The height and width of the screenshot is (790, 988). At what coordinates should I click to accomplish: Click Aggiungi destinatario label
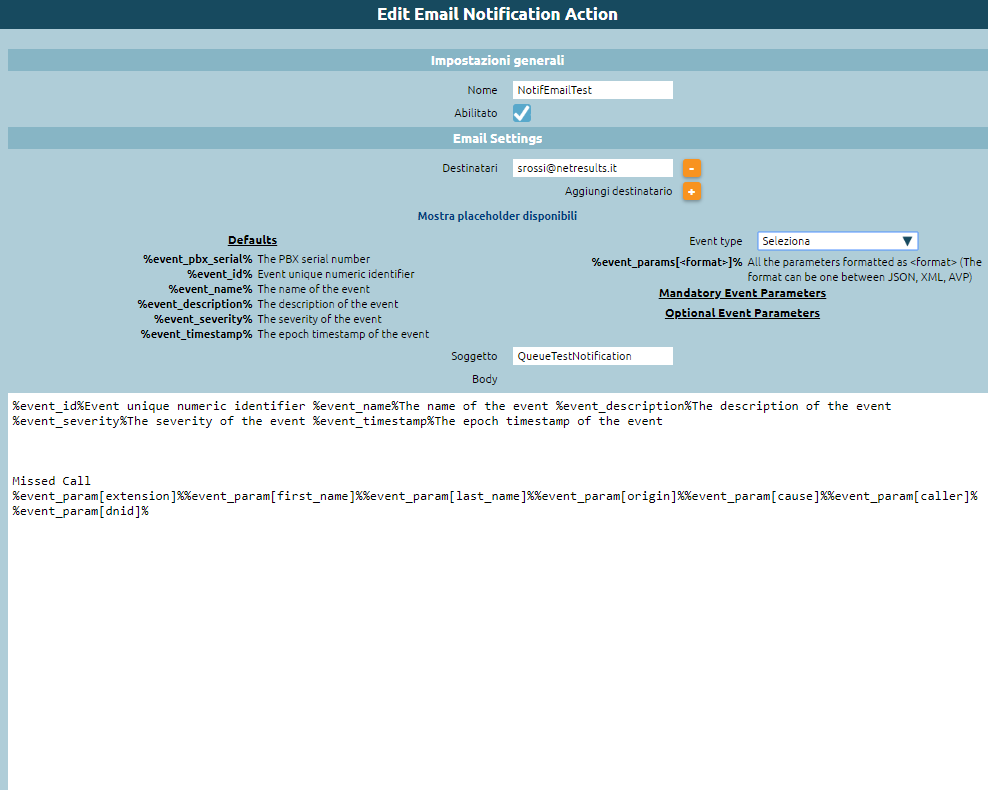[x=618, y=192]
